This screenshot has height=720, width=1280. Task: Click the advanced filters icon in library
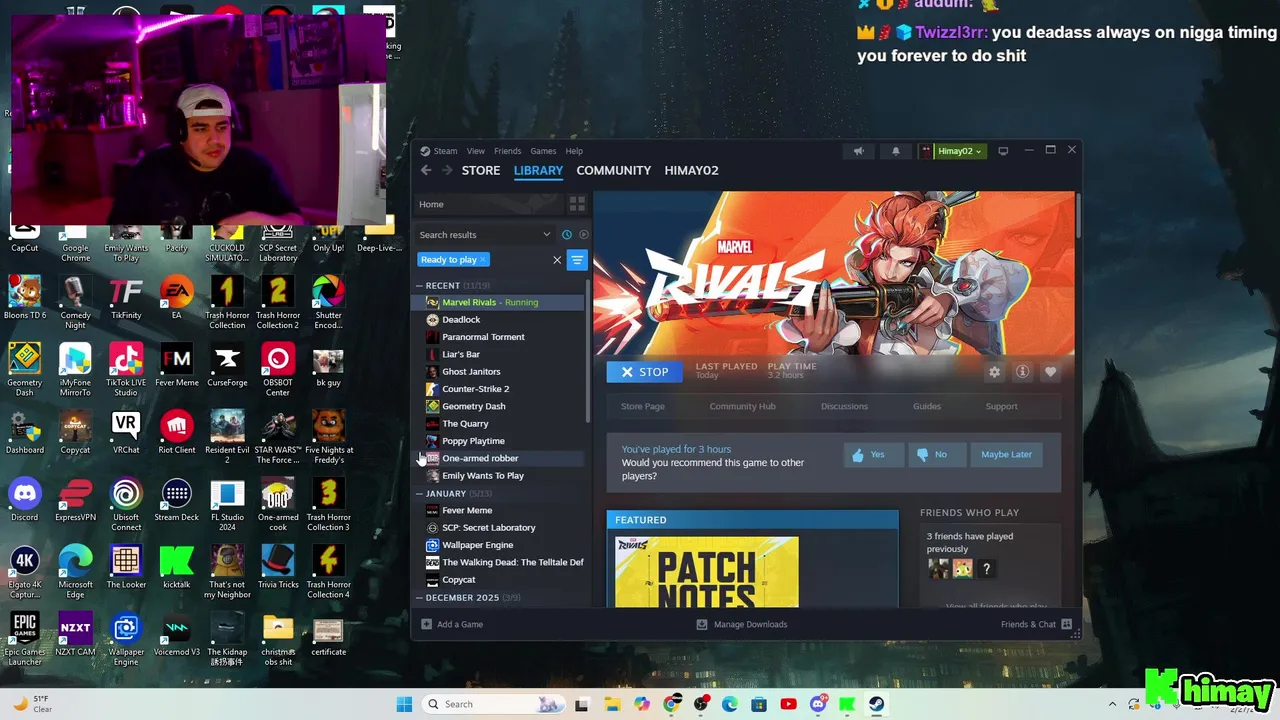(x=577, y=260)
